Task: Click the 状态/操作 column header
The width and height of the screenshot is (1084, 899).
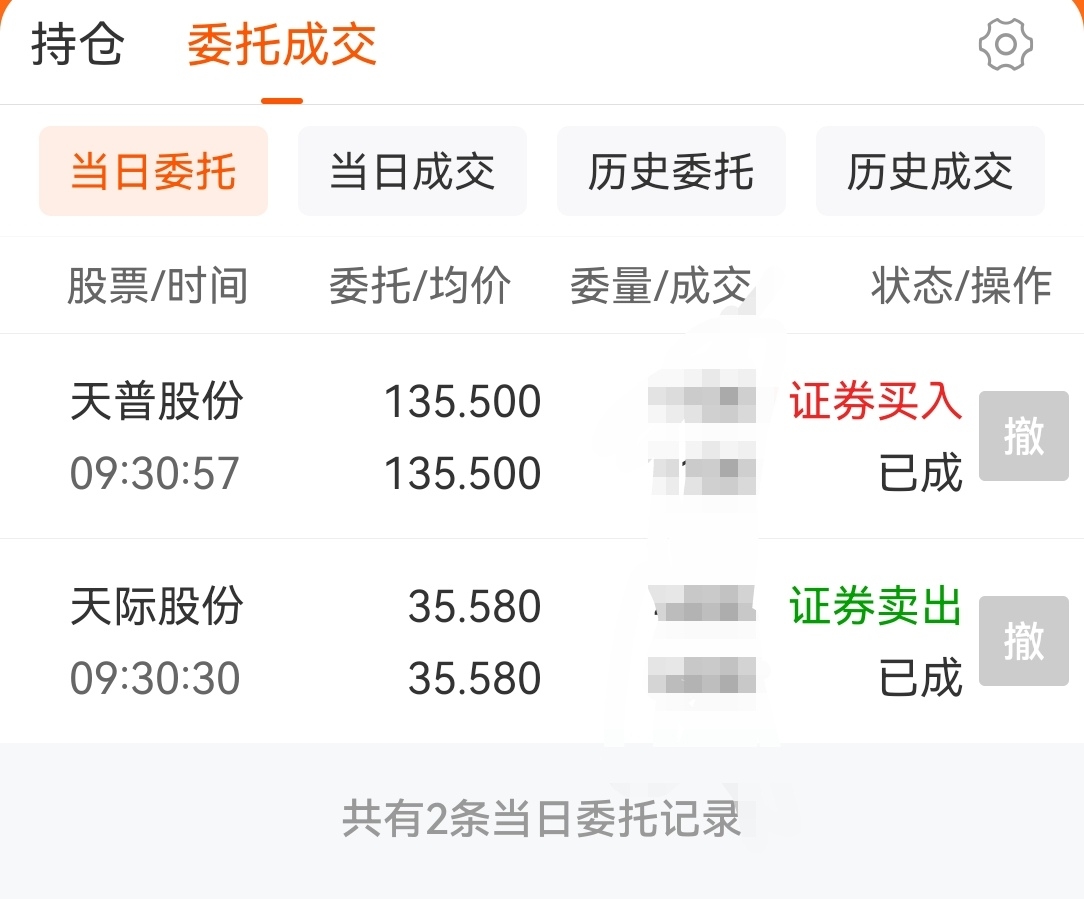Action: pos(961,286)
